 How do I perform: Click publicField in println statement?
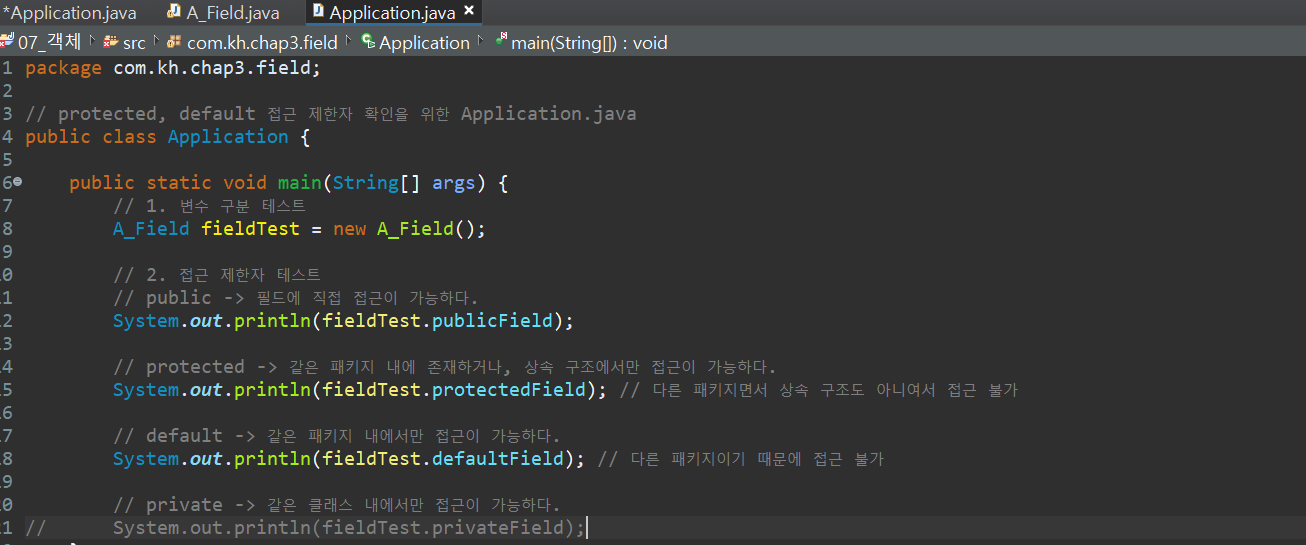click(x=492, y=321)
